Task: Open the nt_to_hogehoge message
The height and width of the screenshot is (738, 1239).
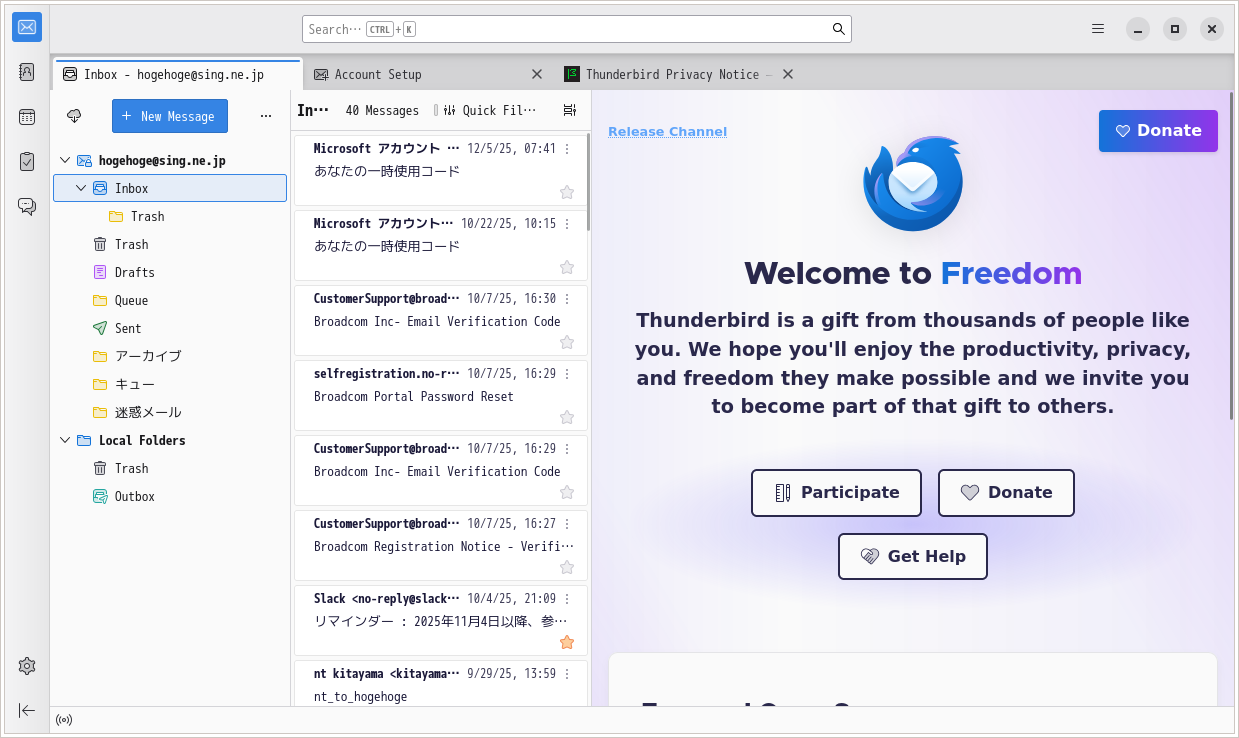Action: 440,684
